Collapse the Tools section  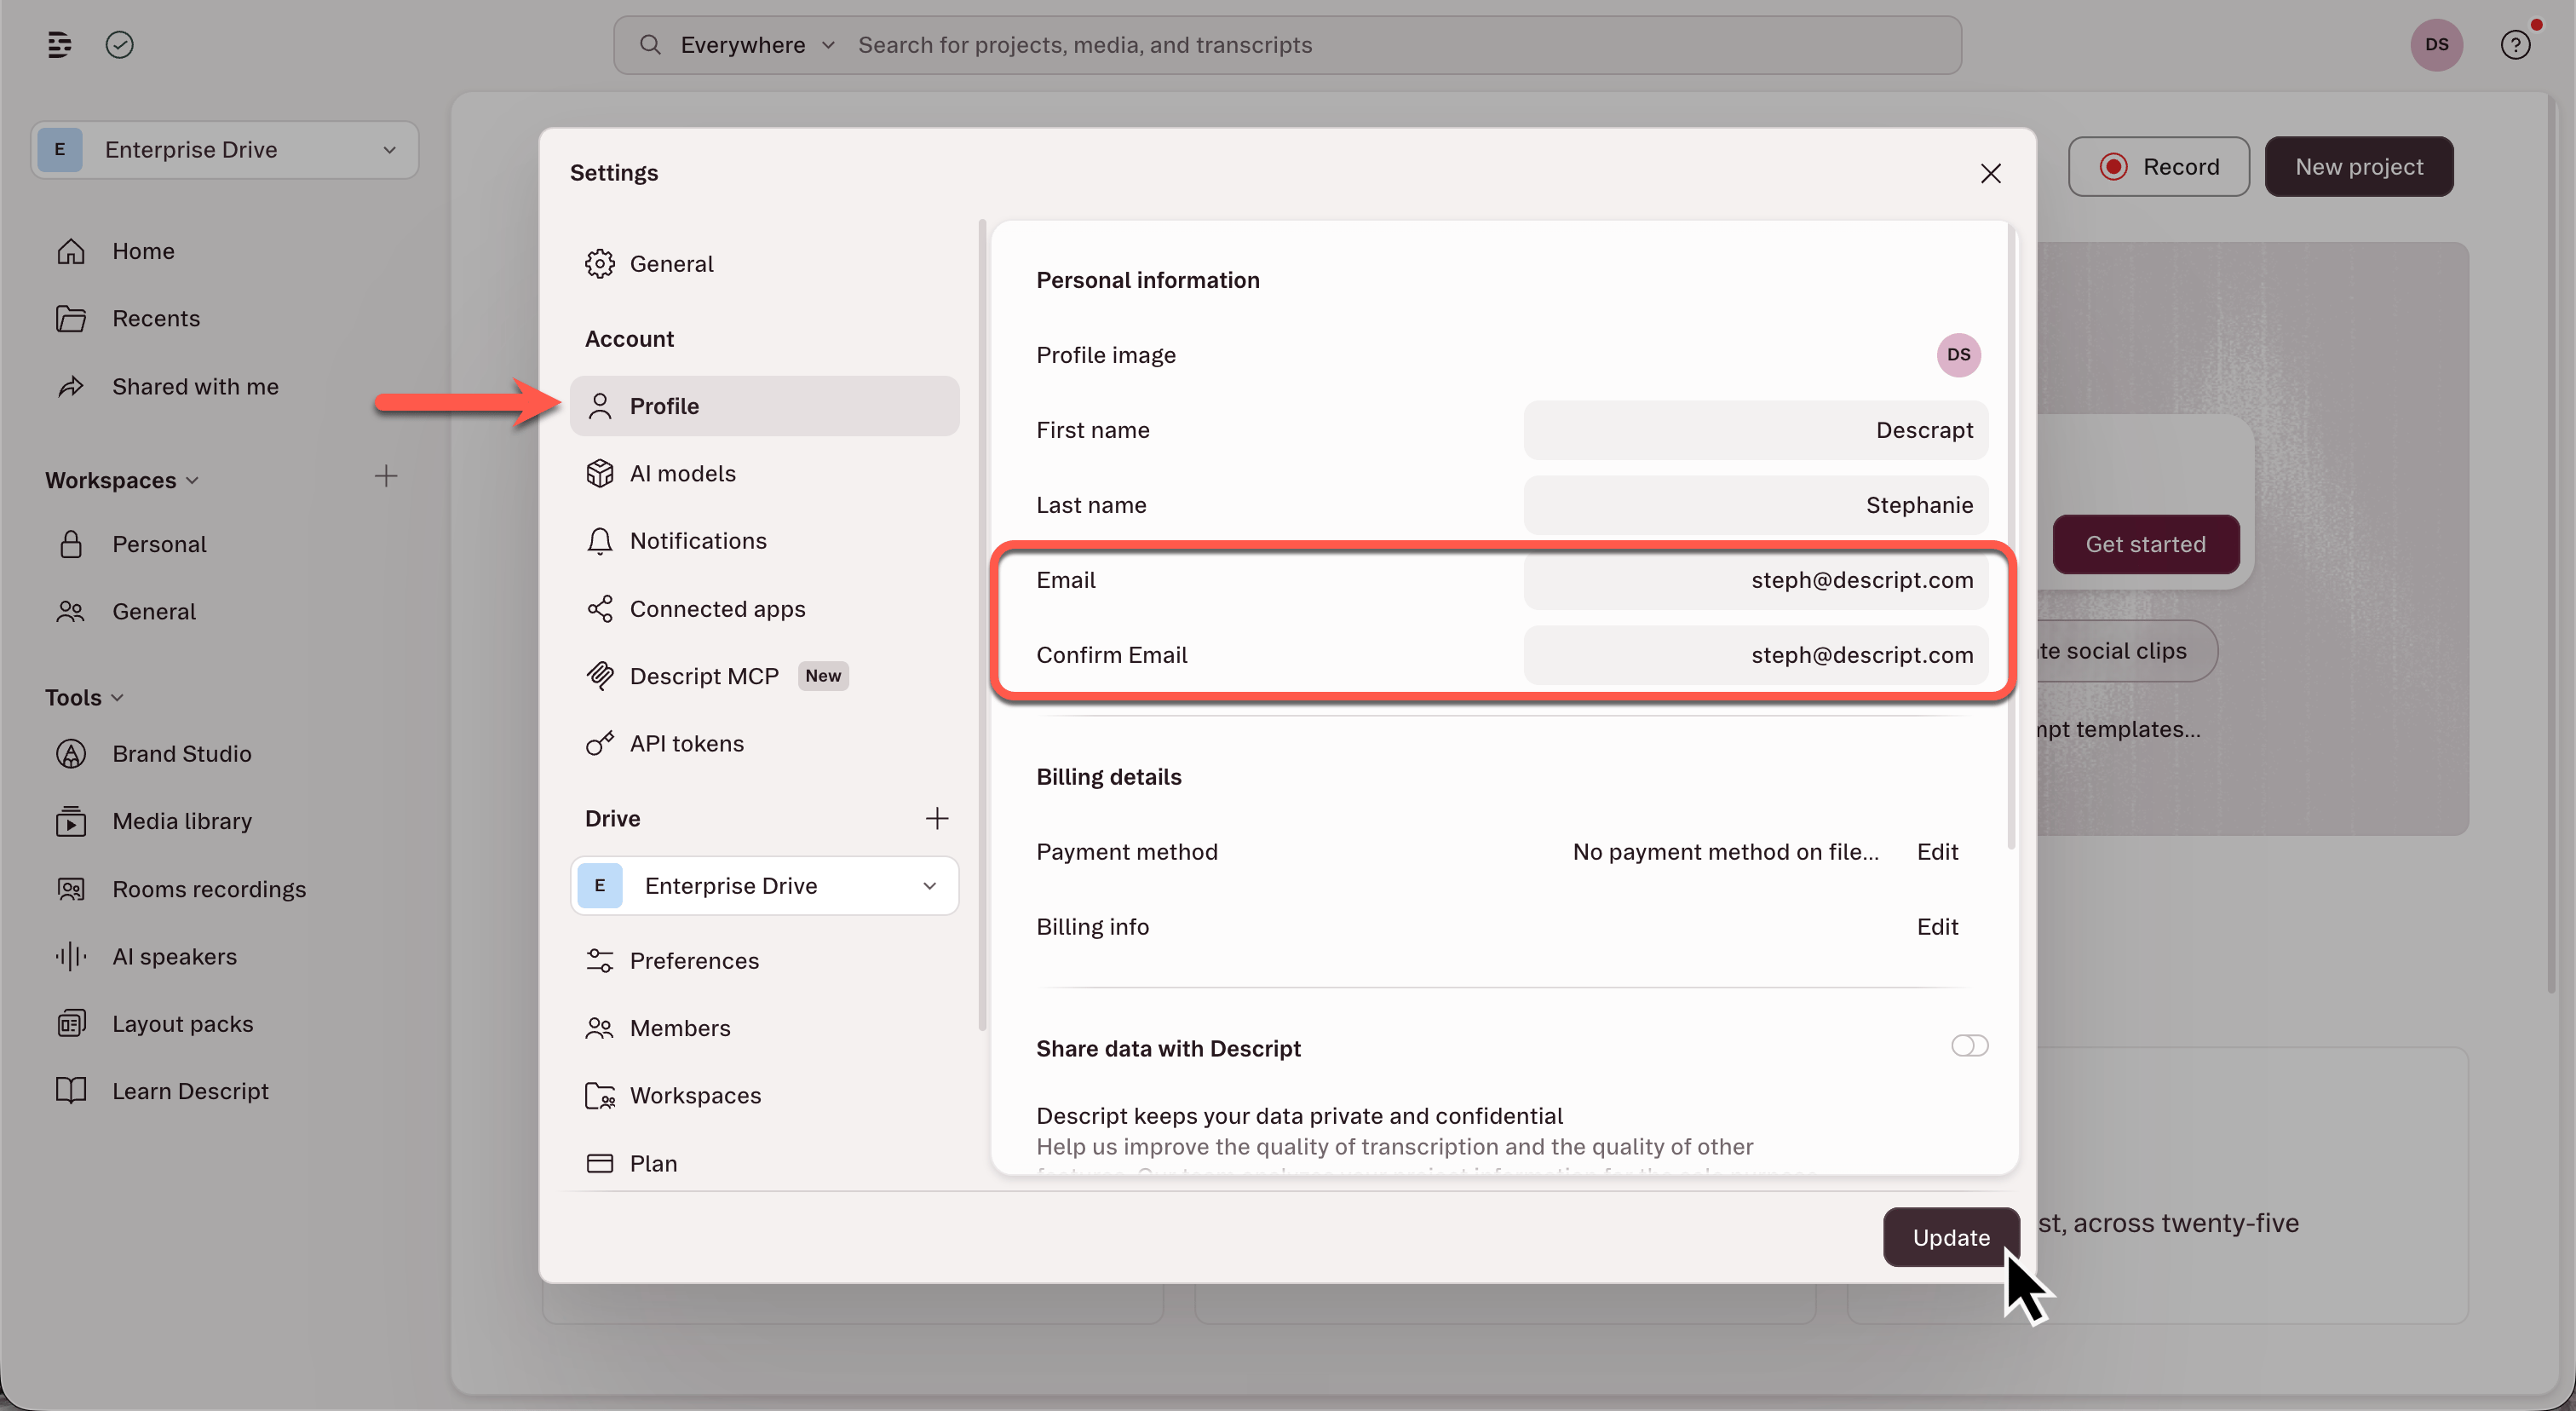tap(84, 698)
